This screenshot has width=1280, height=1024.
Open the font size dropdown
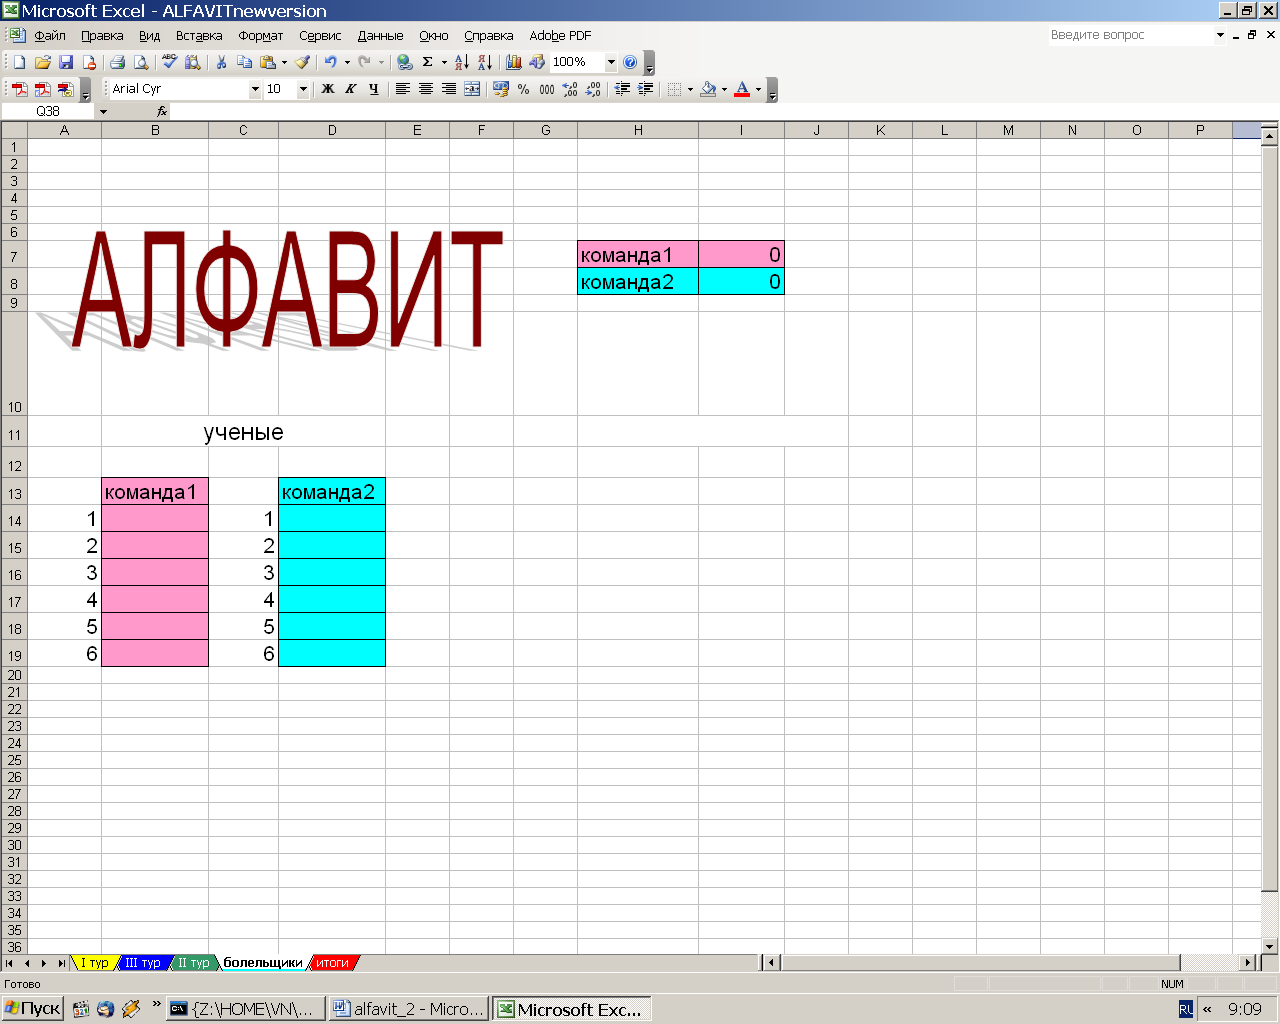pos(303,89)
